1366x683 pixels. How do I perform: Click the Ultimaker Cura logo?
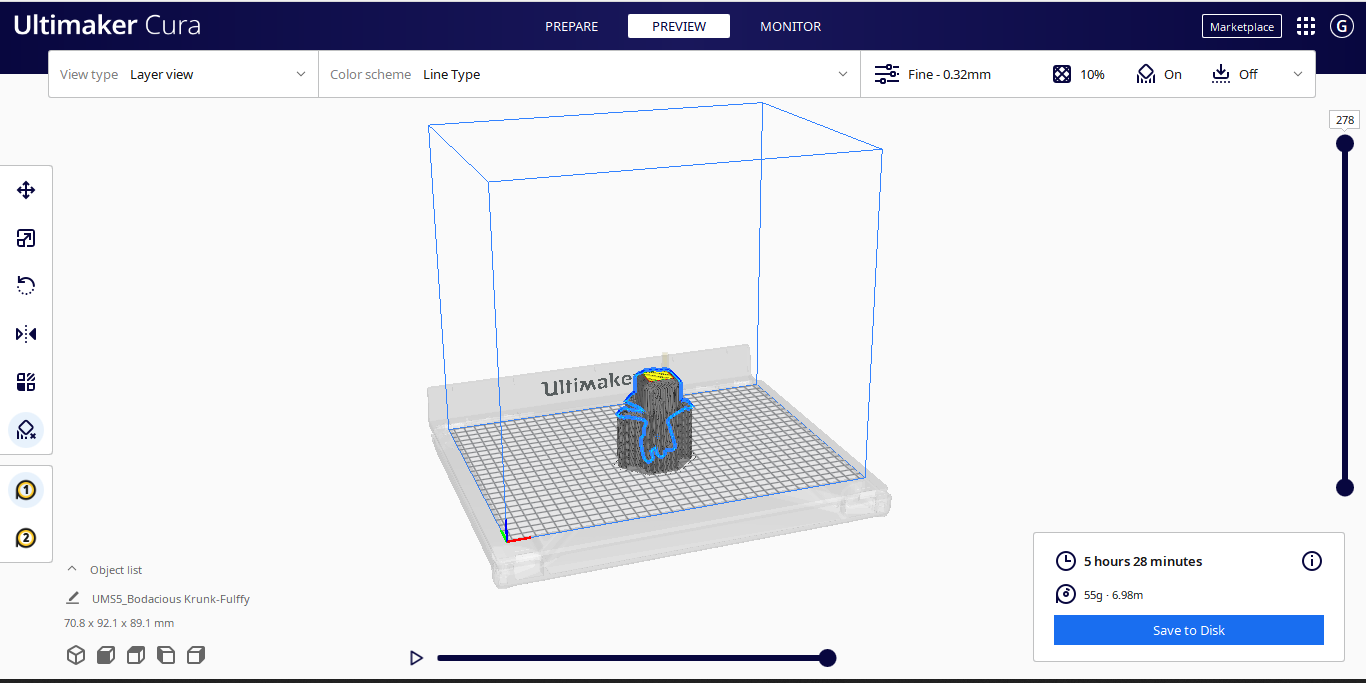[107, 26]
